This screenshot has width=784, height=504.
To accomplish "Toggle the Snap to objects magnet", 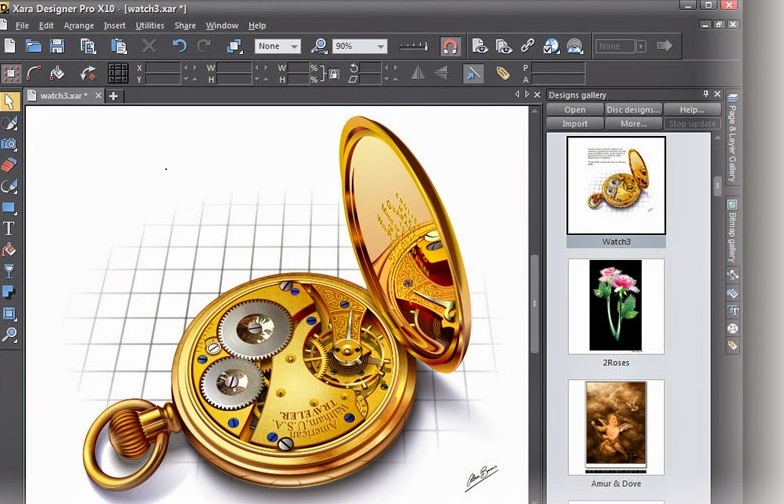I will [450, 46].
